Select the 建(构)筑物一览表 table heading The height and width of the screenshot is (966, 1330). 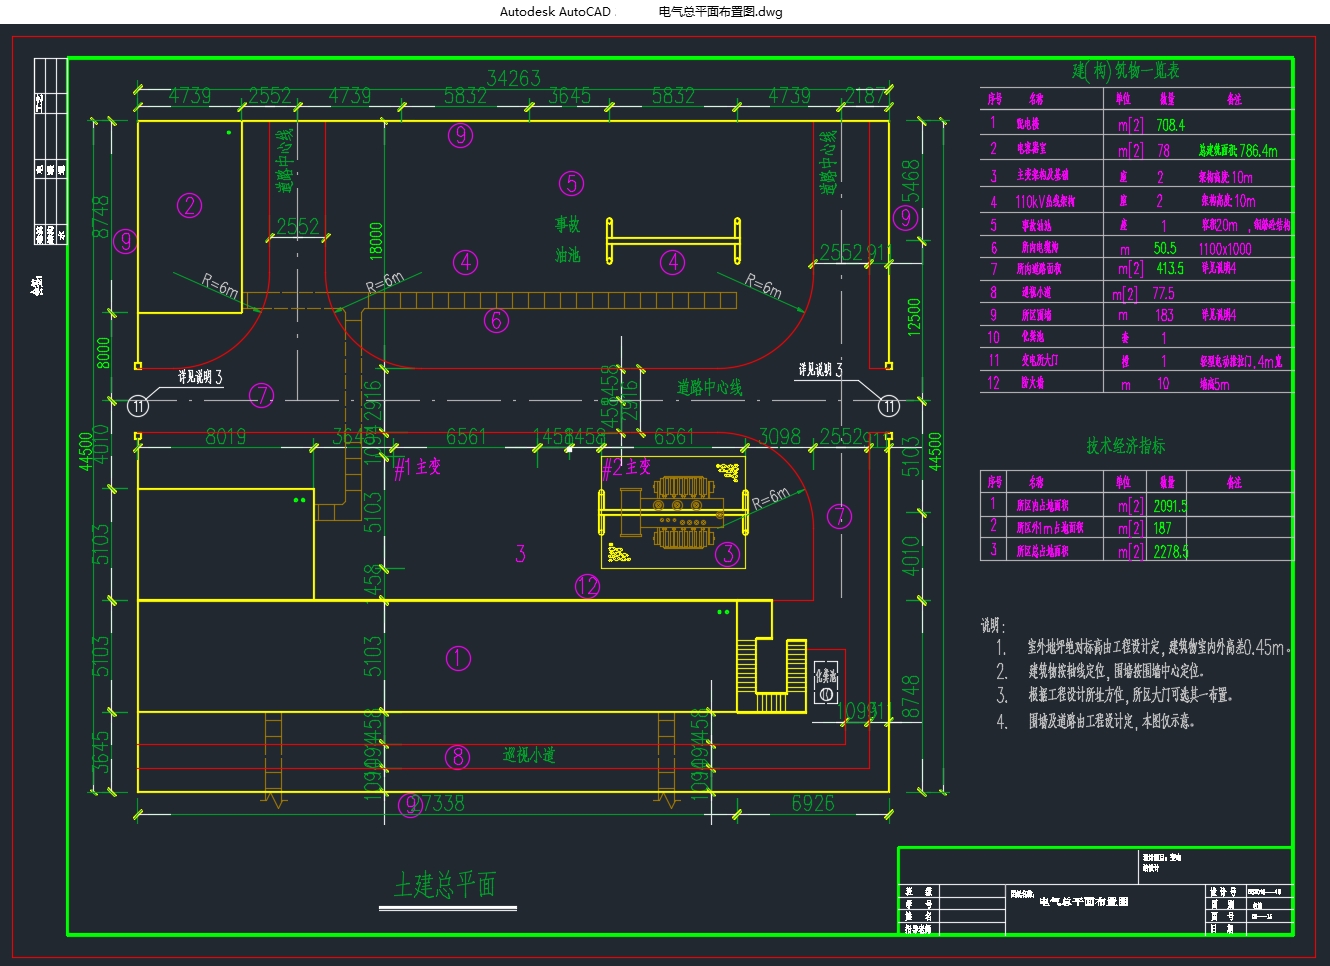point(1125,71)
